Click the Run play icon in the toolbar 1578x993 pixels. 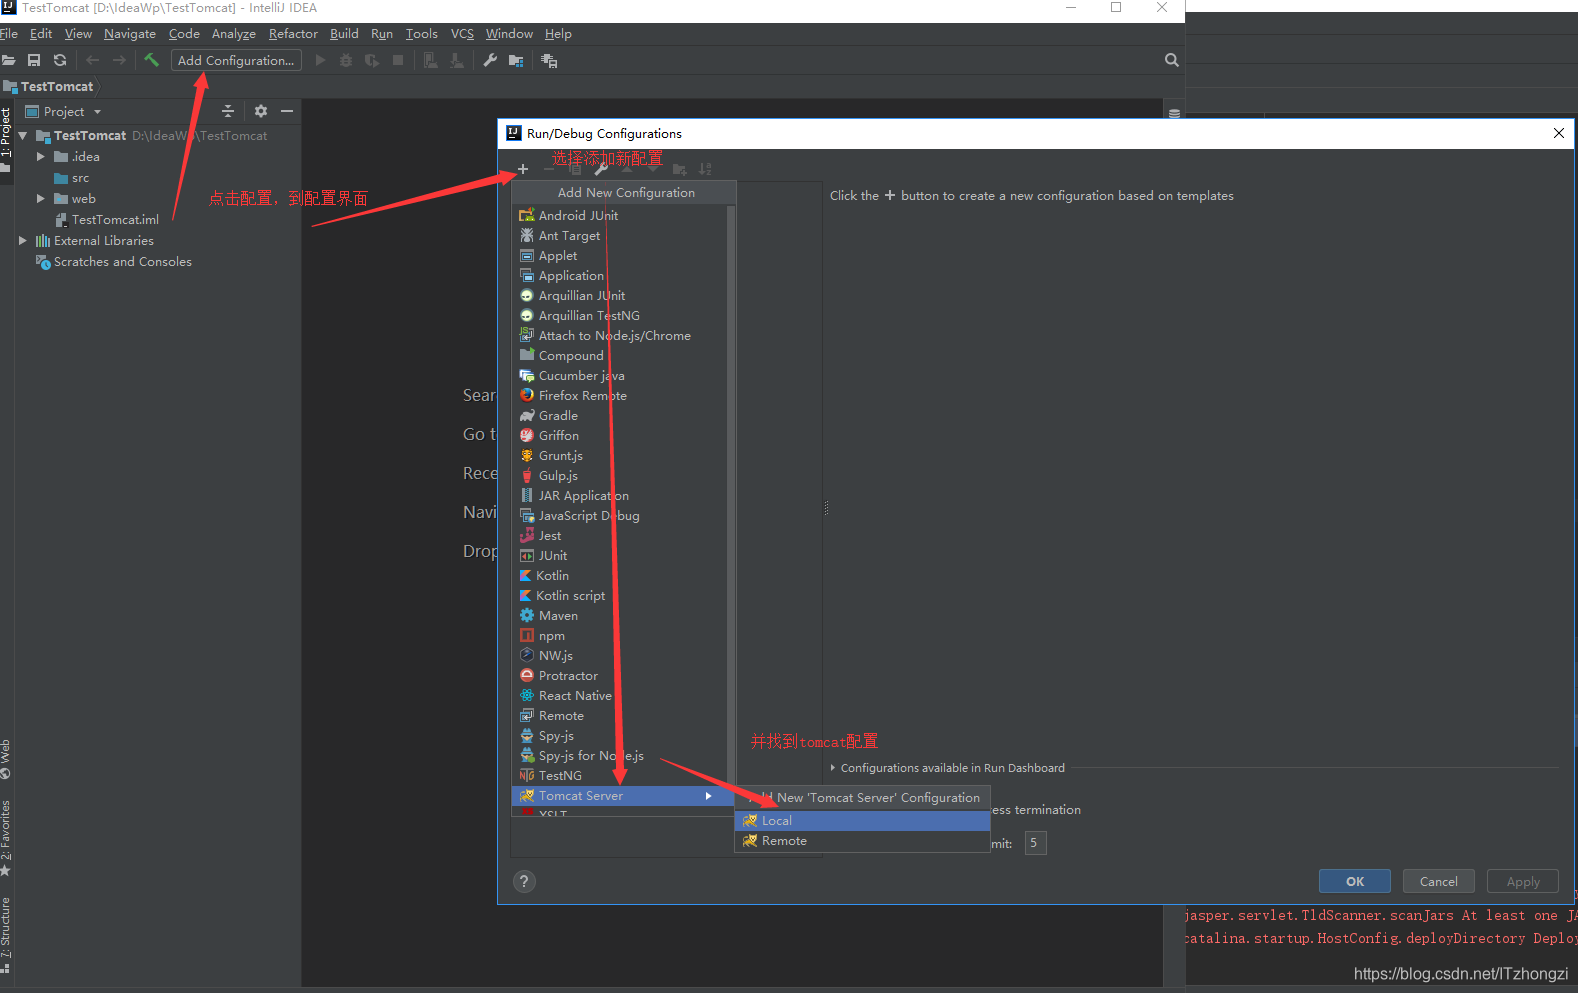tap(320, 60)
